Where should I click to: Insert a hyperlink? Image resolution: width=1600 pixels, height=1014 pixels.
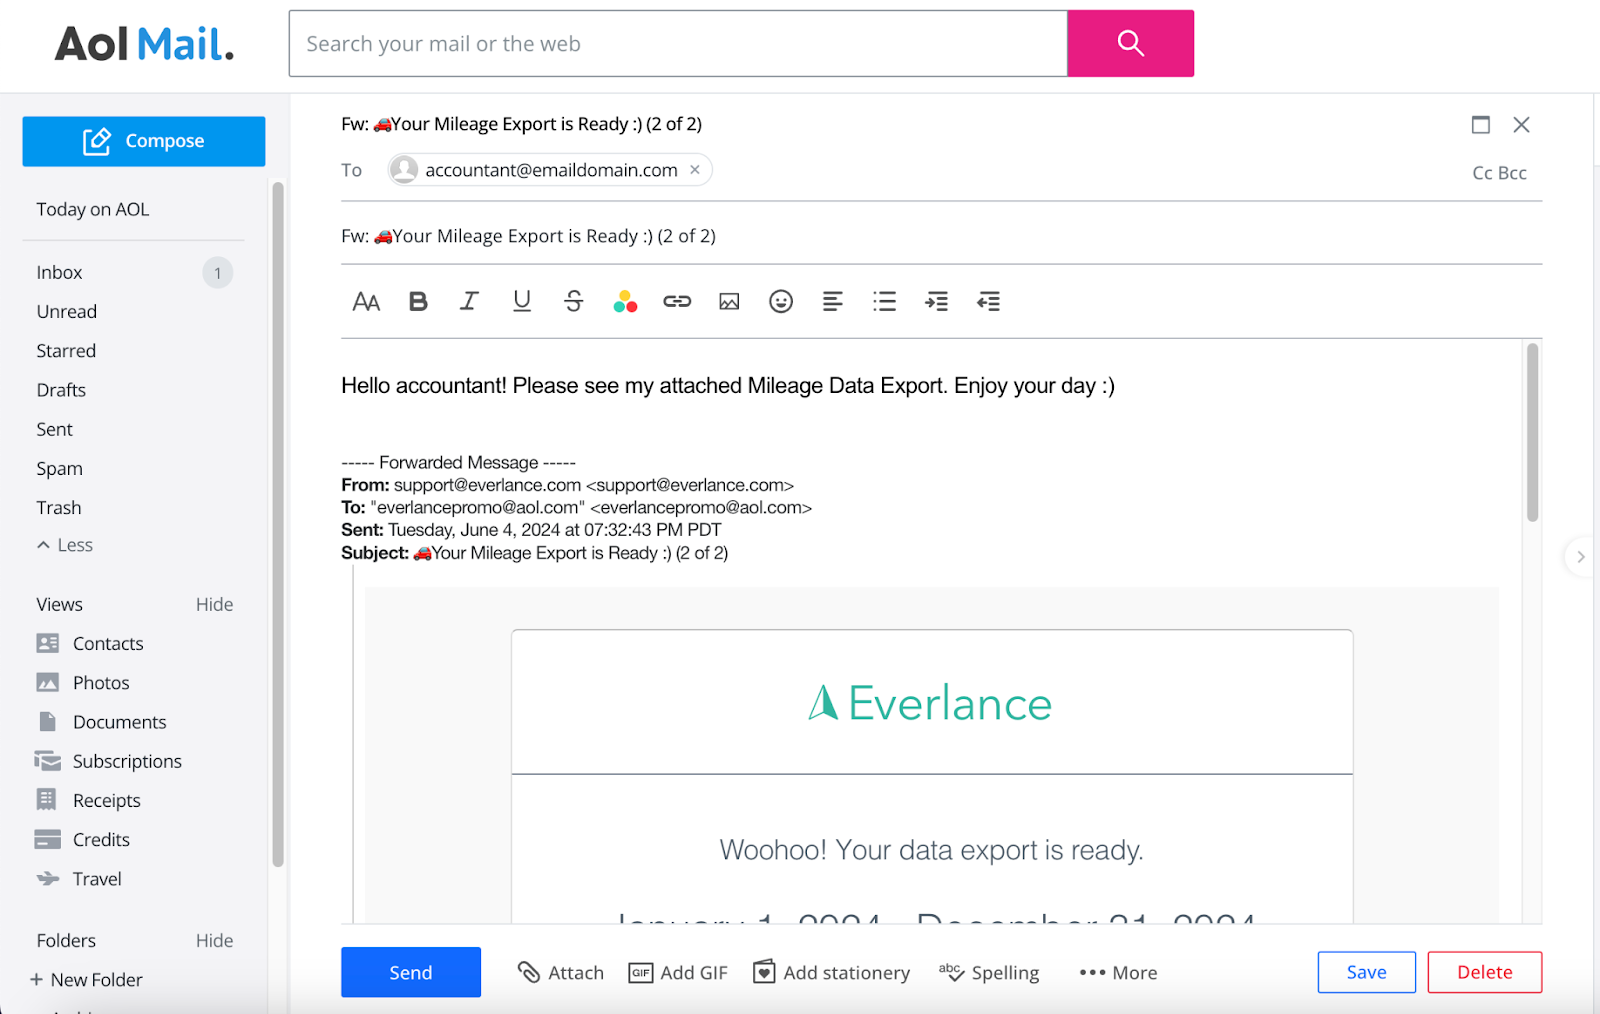coord(677,301)
